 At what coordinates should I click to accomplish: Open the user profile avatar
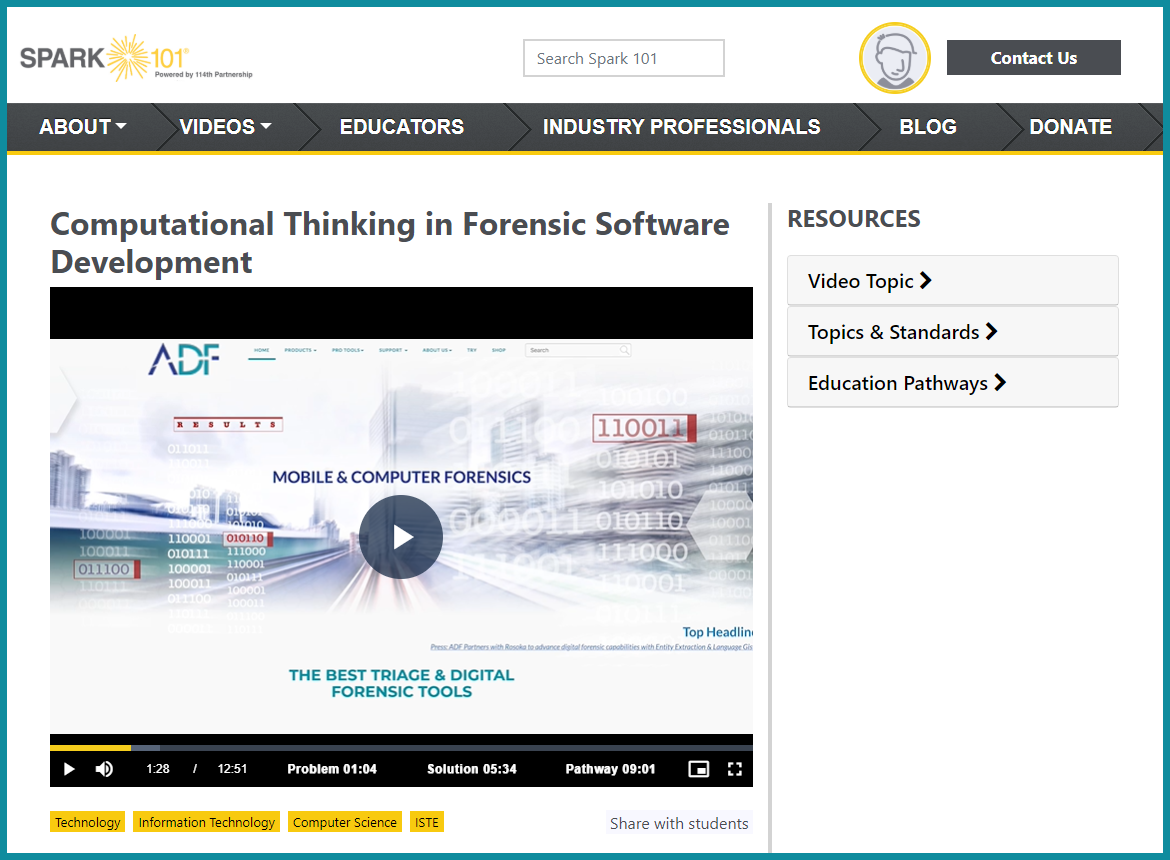894,58
